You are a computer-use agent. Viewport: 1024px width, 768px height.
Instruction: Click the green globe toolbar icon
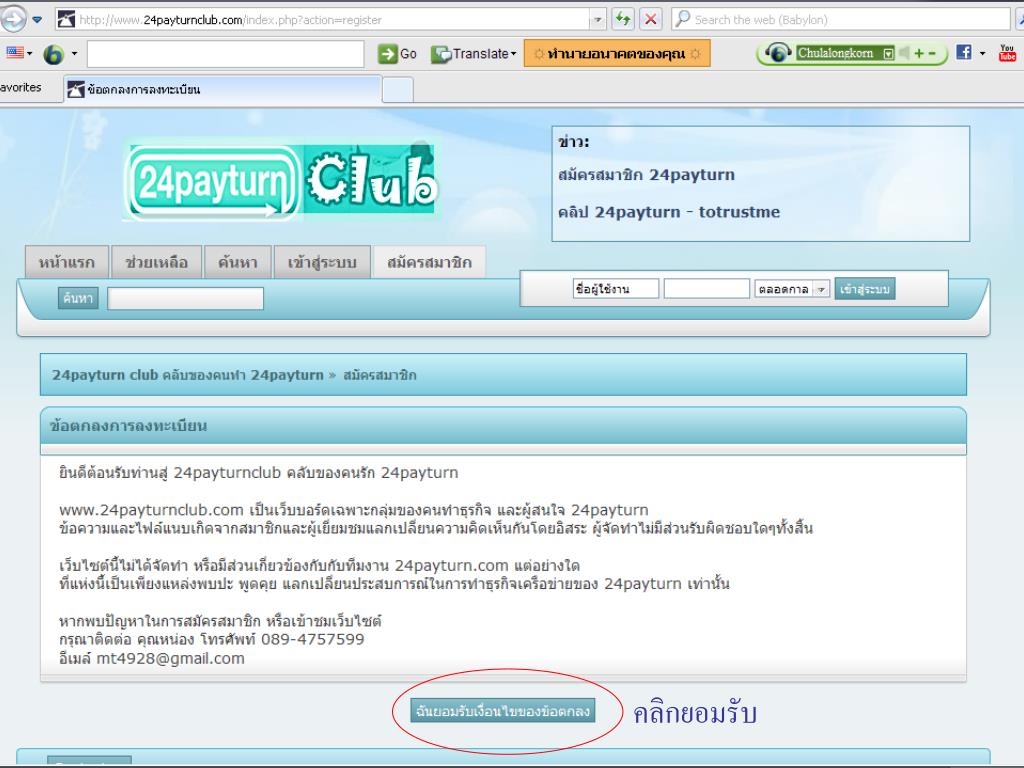click(x=54, y=54)
